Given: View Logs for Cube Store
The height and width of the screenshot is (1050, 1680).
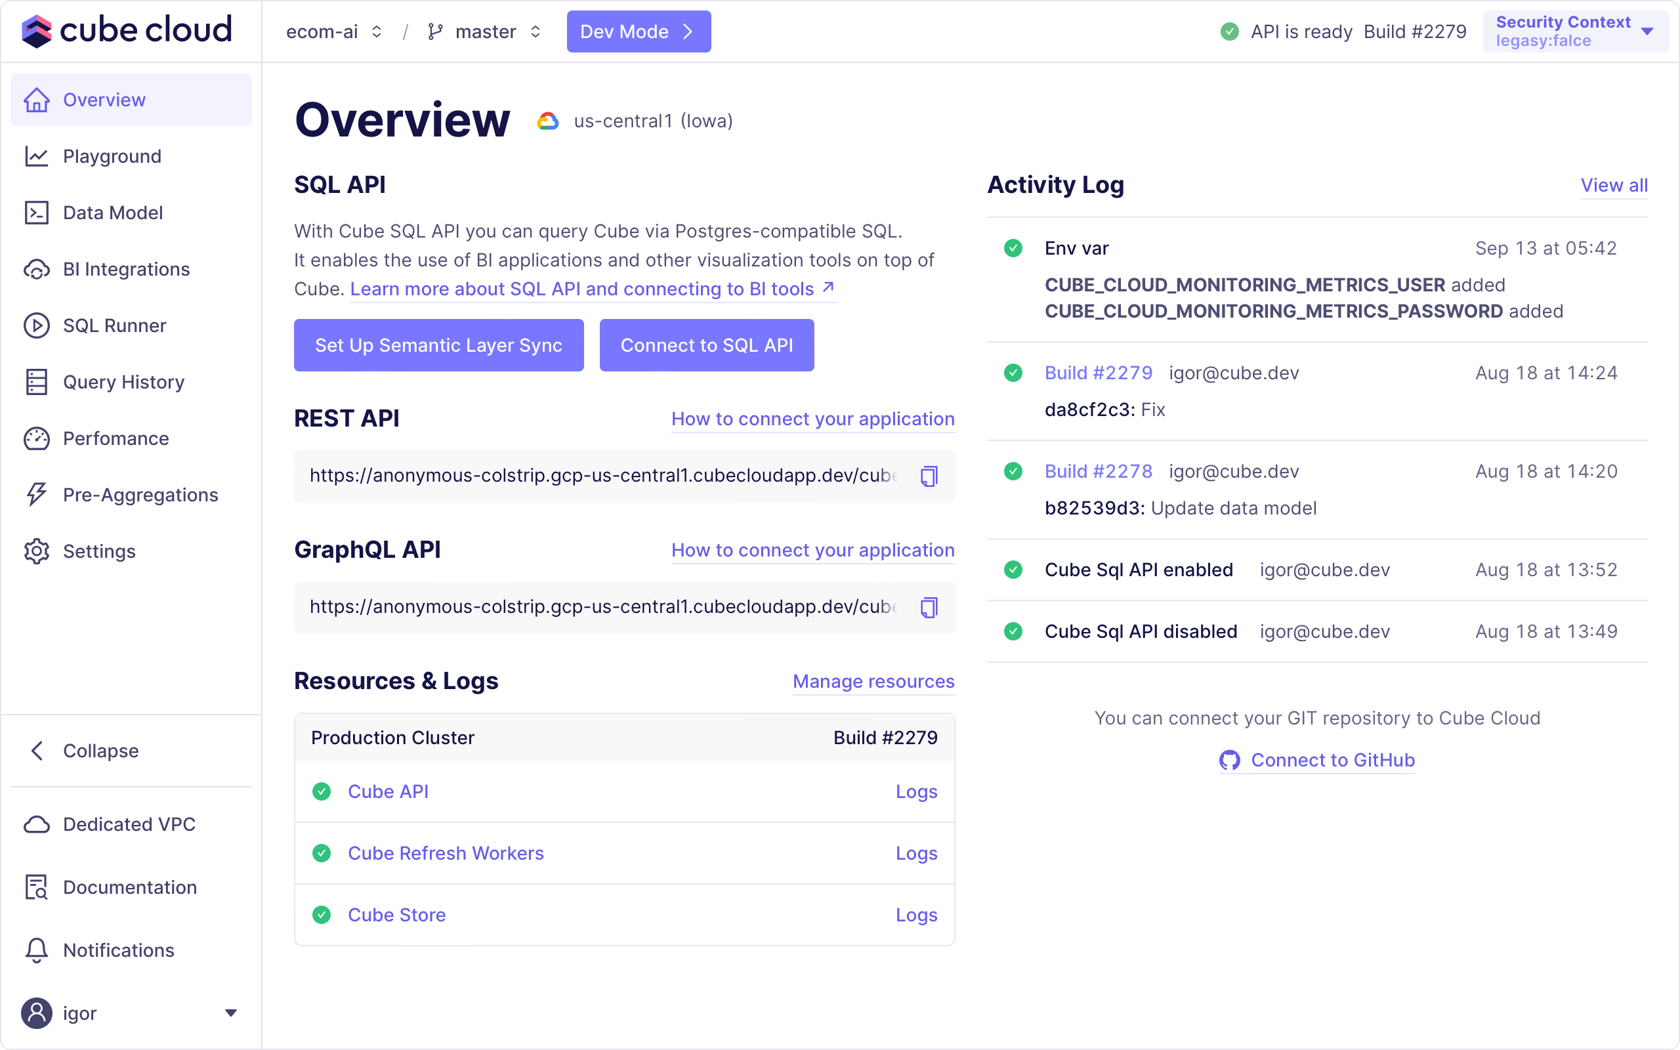Looking at the screenshot, I should click(917, 915).
